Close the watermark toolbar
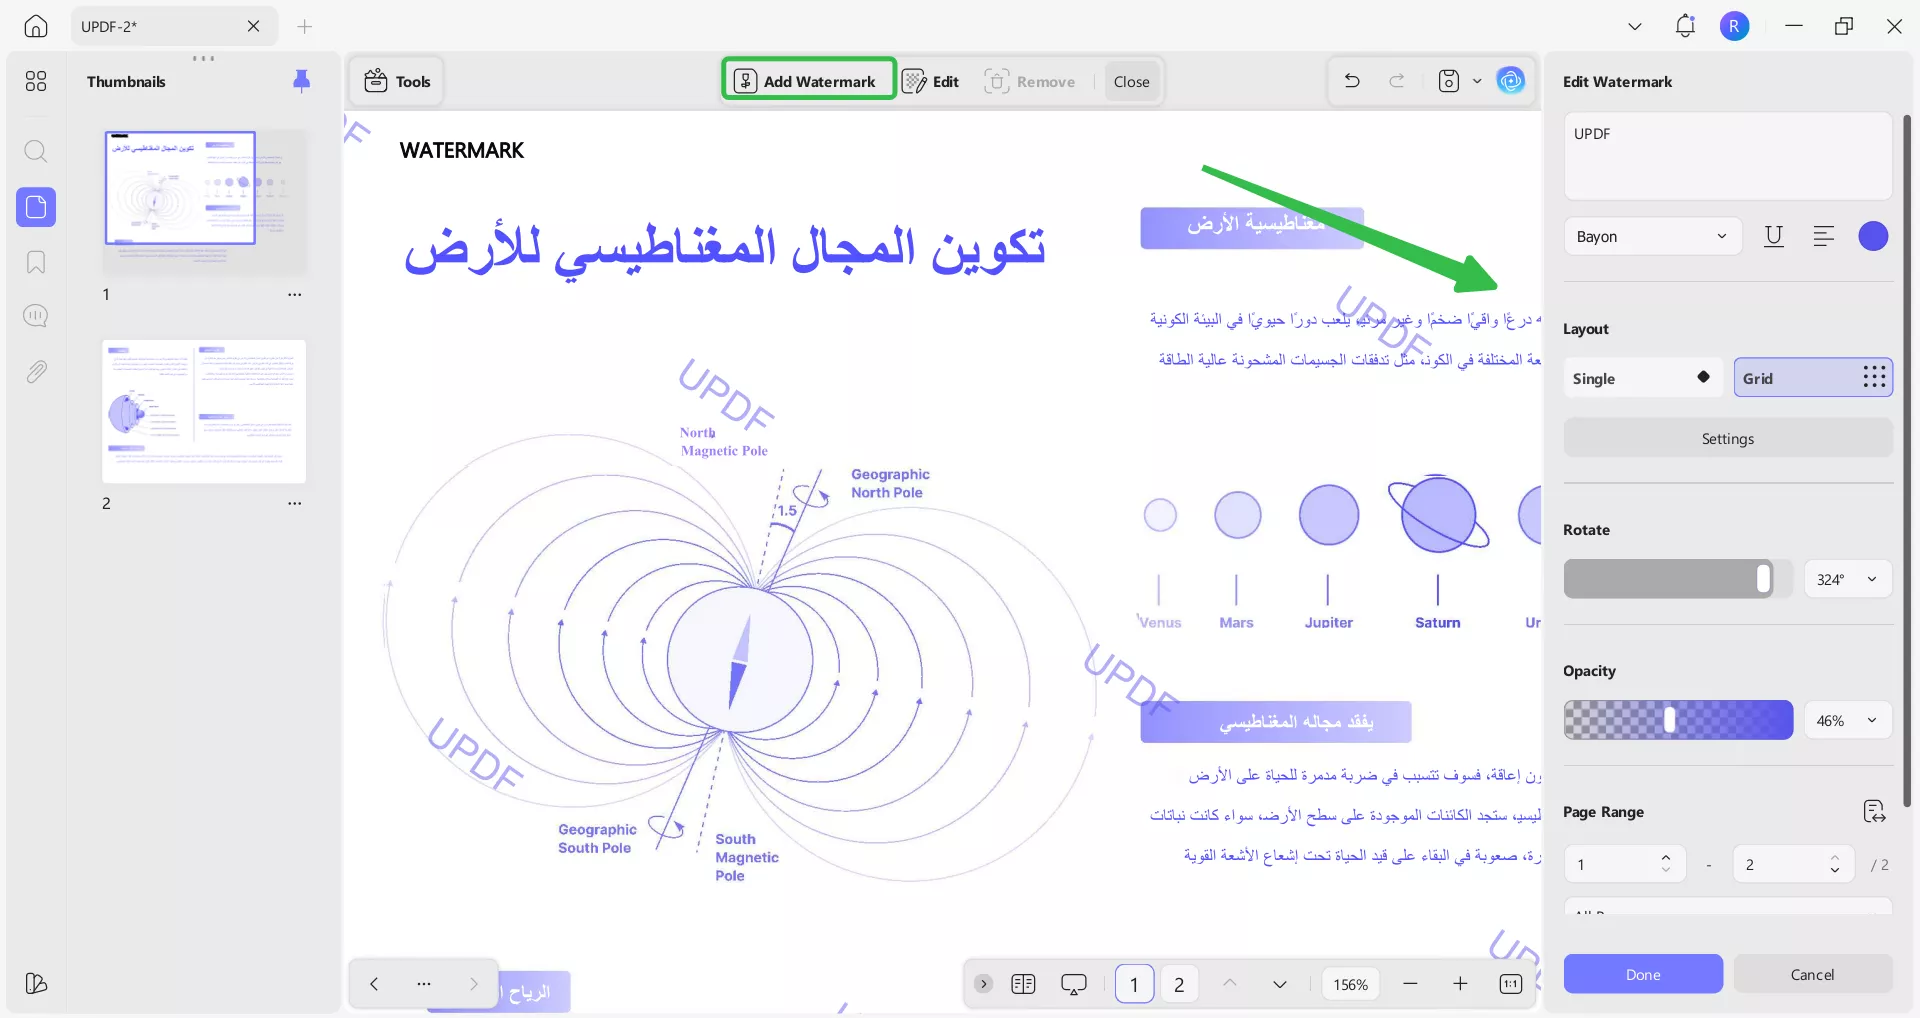Image resolution: width=1920 pixels, height=1018 pixels. pyautogui.click(x=1132, y=82)
